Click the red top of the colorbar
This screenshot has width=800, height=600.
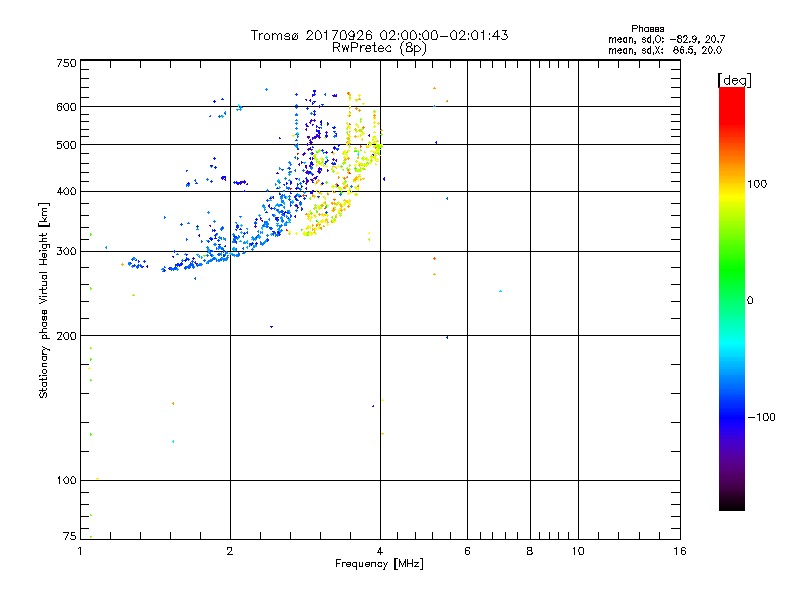coord(731,95)
